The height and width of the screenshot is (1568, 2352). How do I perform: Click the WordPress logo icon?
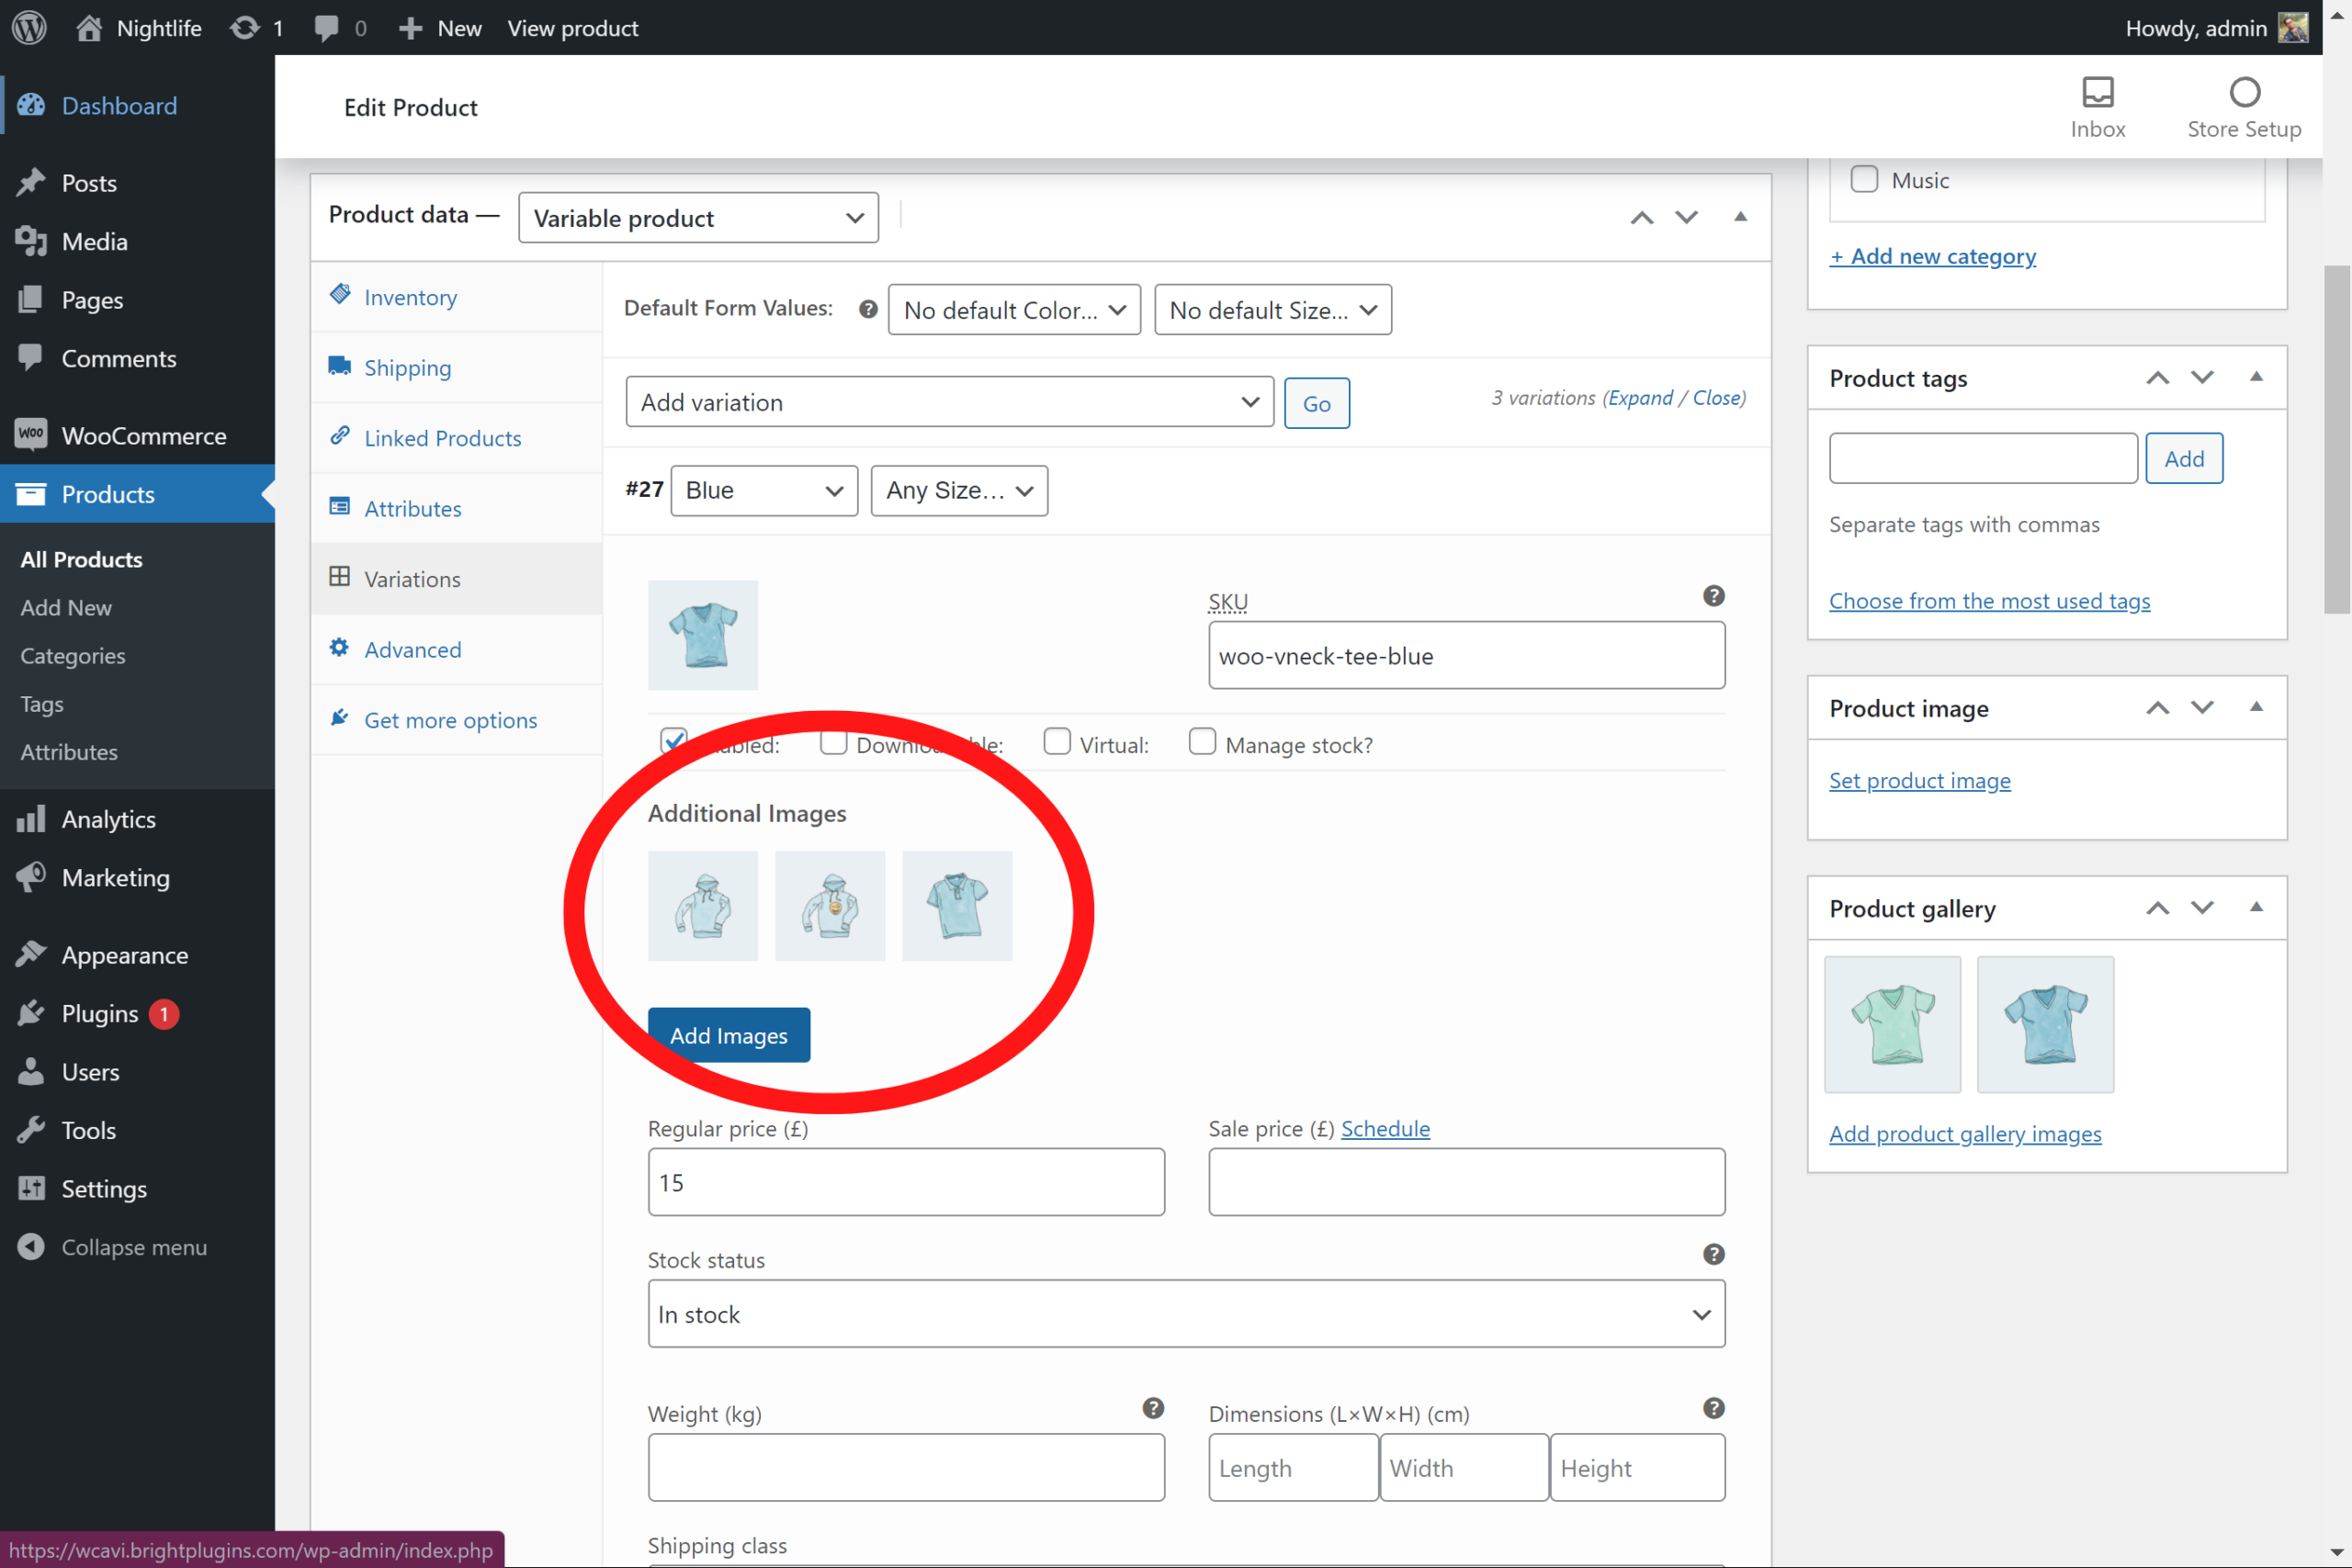pyautogui.click(x=29, y=27)
